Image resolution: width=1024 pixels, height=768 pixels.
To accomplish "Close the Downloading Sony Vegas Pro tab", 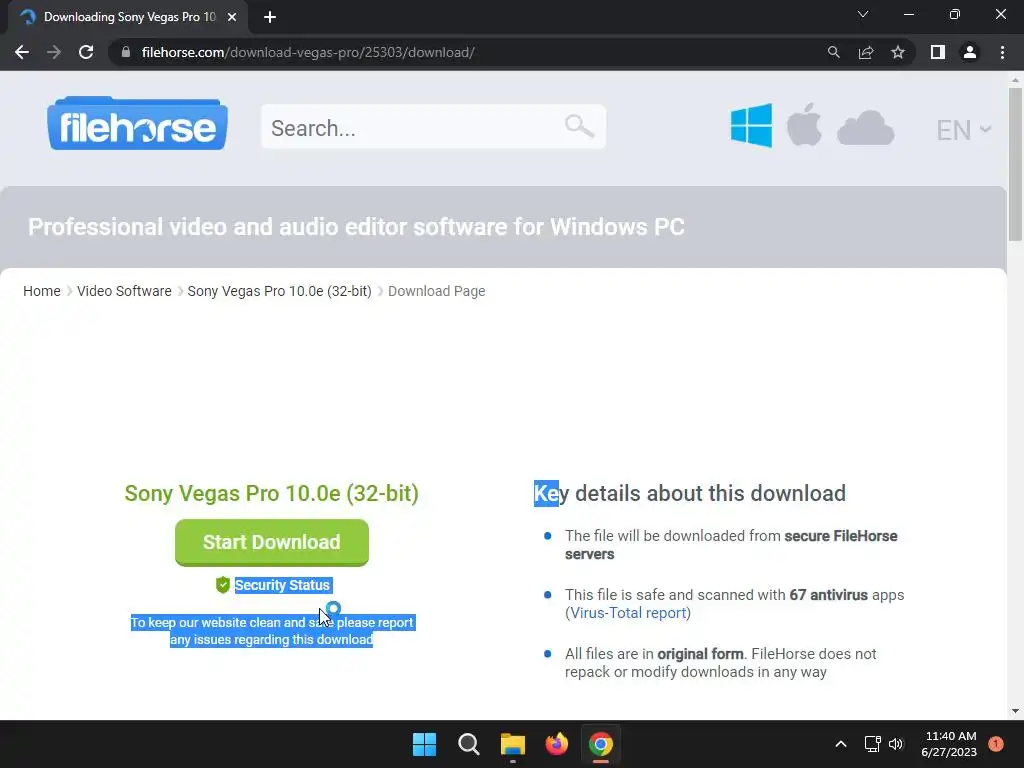I will pos(232,17).
